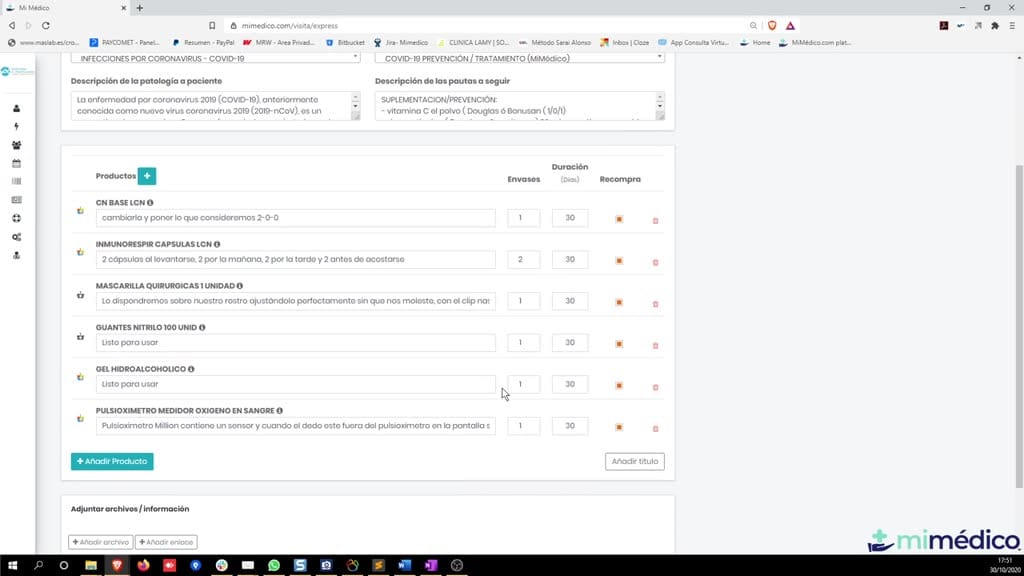This screenshot has height=576, width=1024.
Task: Open the Resumen - PayPal bookmark
Action: 203,42
